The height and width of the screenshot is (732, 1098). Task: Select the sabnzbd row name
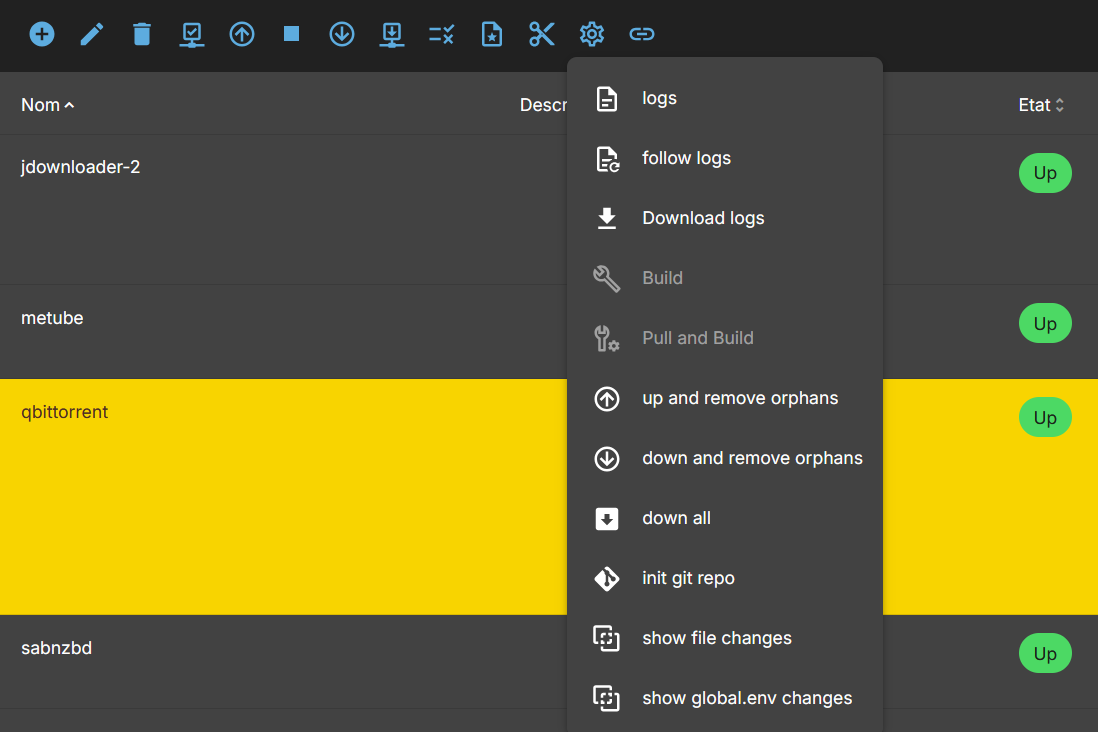[x=56, y=648]
